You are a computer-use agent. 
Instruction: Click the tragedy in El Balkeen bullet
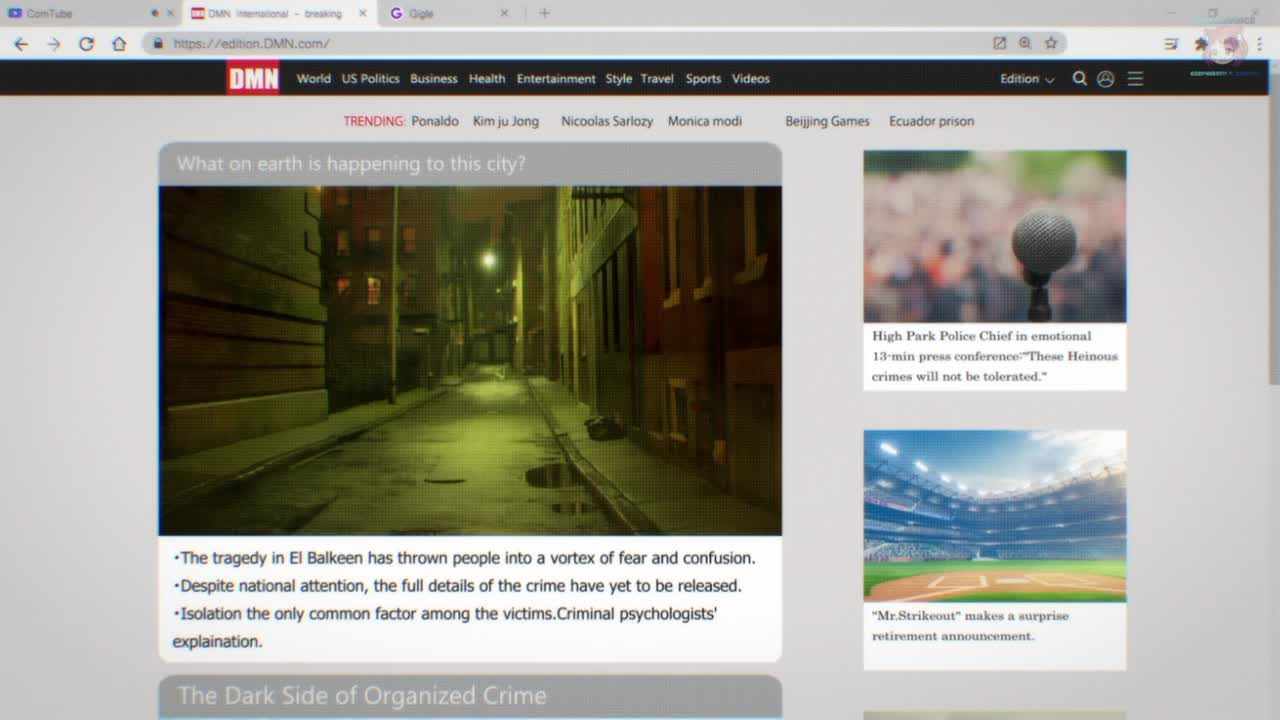(x=465, y=558)
